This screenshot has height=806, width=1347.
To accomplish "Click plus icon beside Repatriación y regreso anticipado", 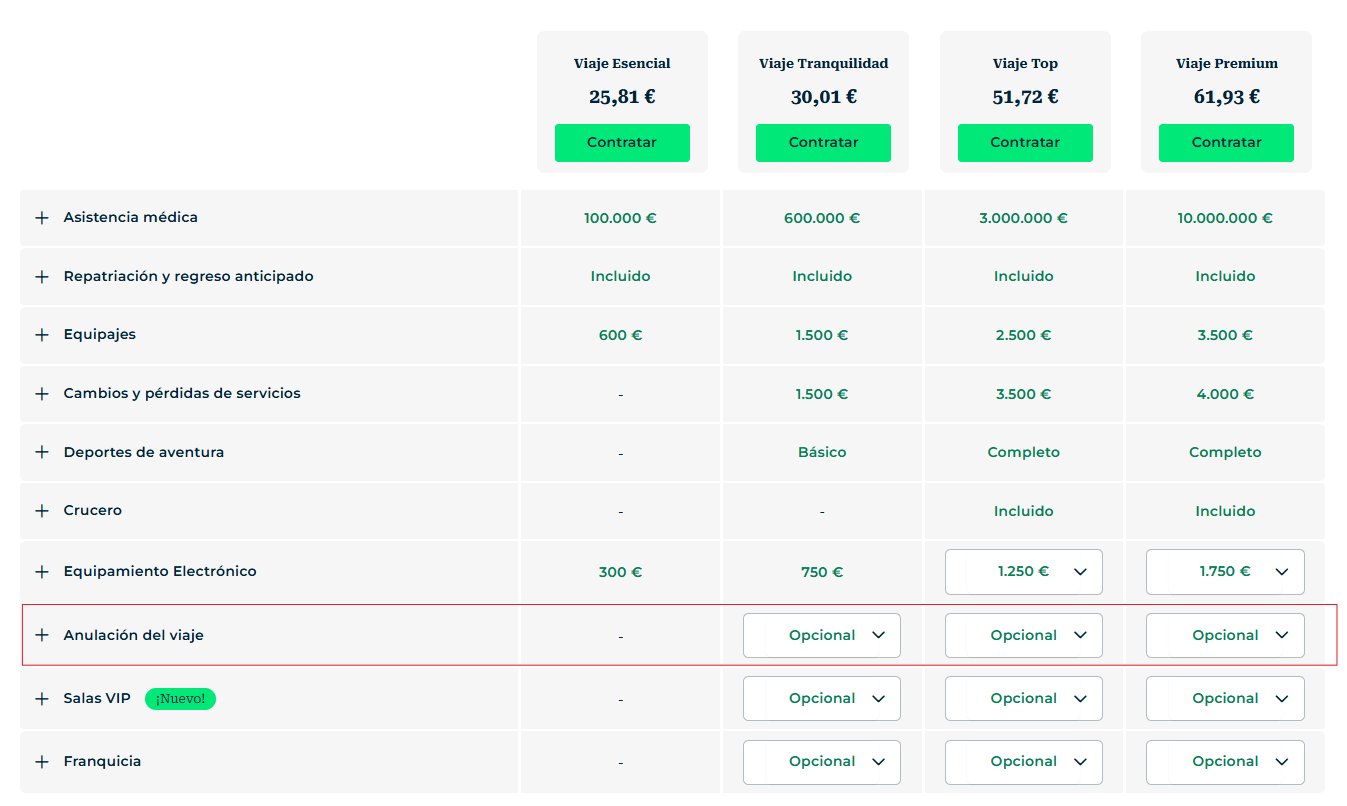I will point(42,277).
